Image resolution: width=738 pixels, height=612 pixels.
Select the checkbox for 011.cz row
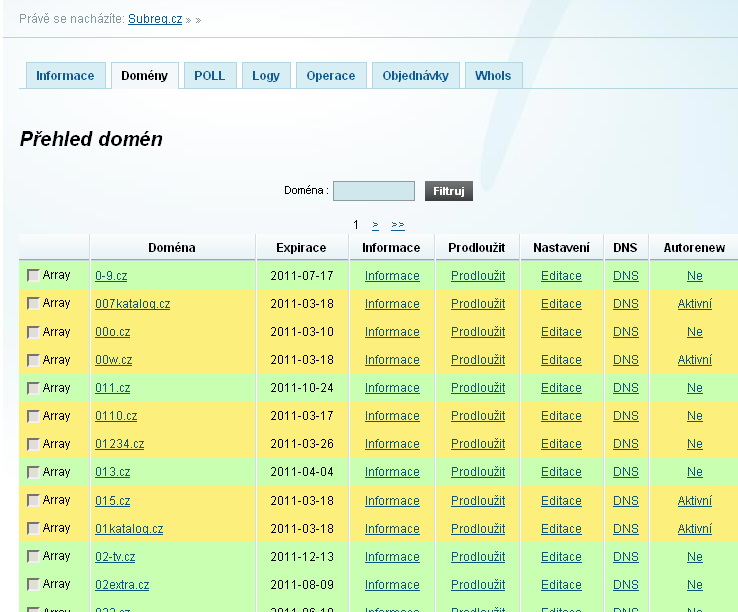click(x=34, y=388)
